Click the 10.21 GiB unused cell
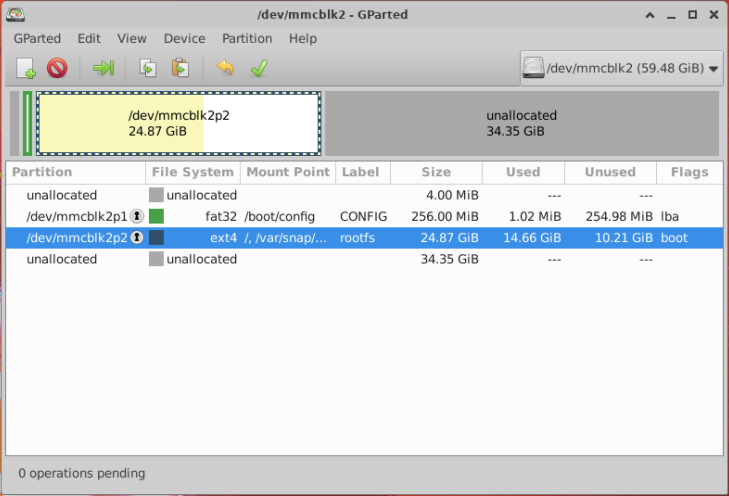The height and width of the screenshot is (496, 729). click(623, 238)
